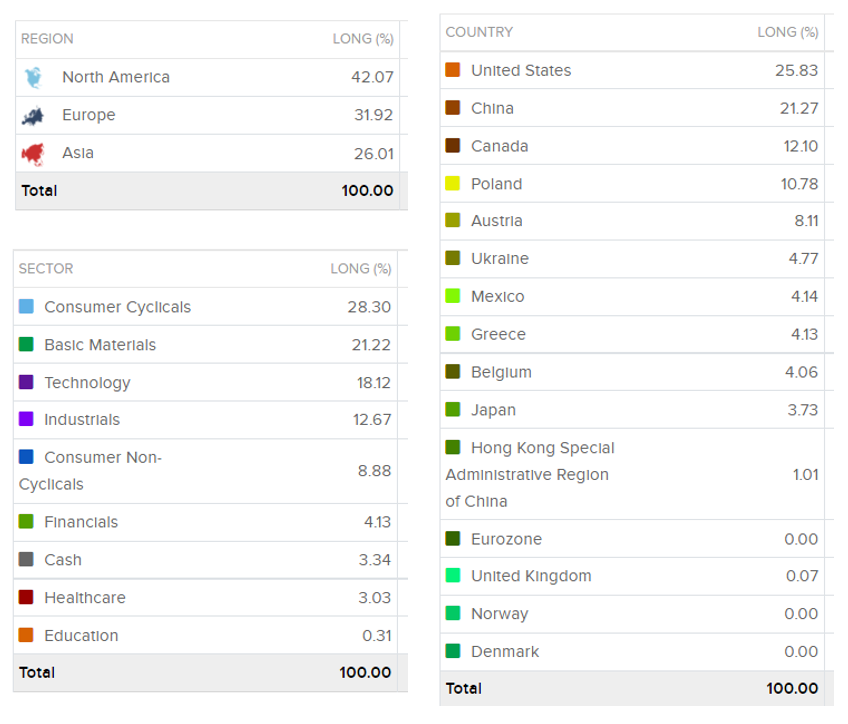Click the Technology purple swatch
The width and height of the screenshot is (848, 724).
click(x=26, y=382)
